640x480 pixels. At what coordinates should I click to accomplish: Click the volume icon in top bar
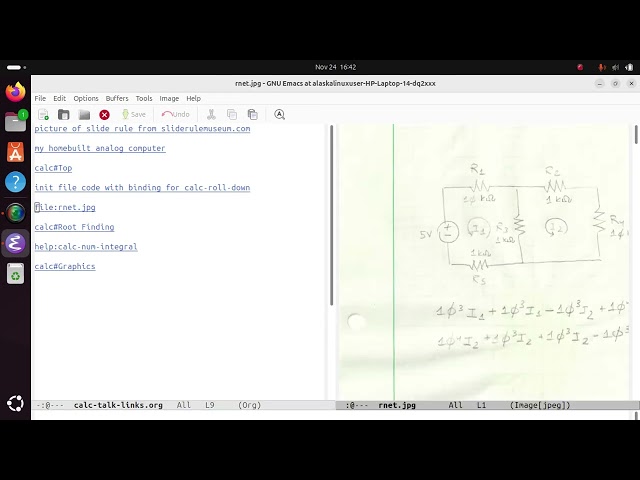pos(615,67)
